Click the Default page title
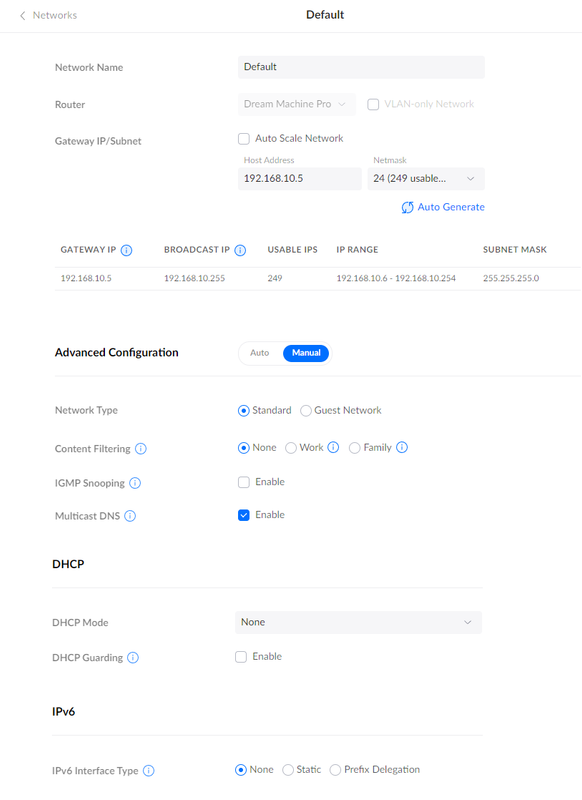582x800 pixels. (x=325, y=15)
